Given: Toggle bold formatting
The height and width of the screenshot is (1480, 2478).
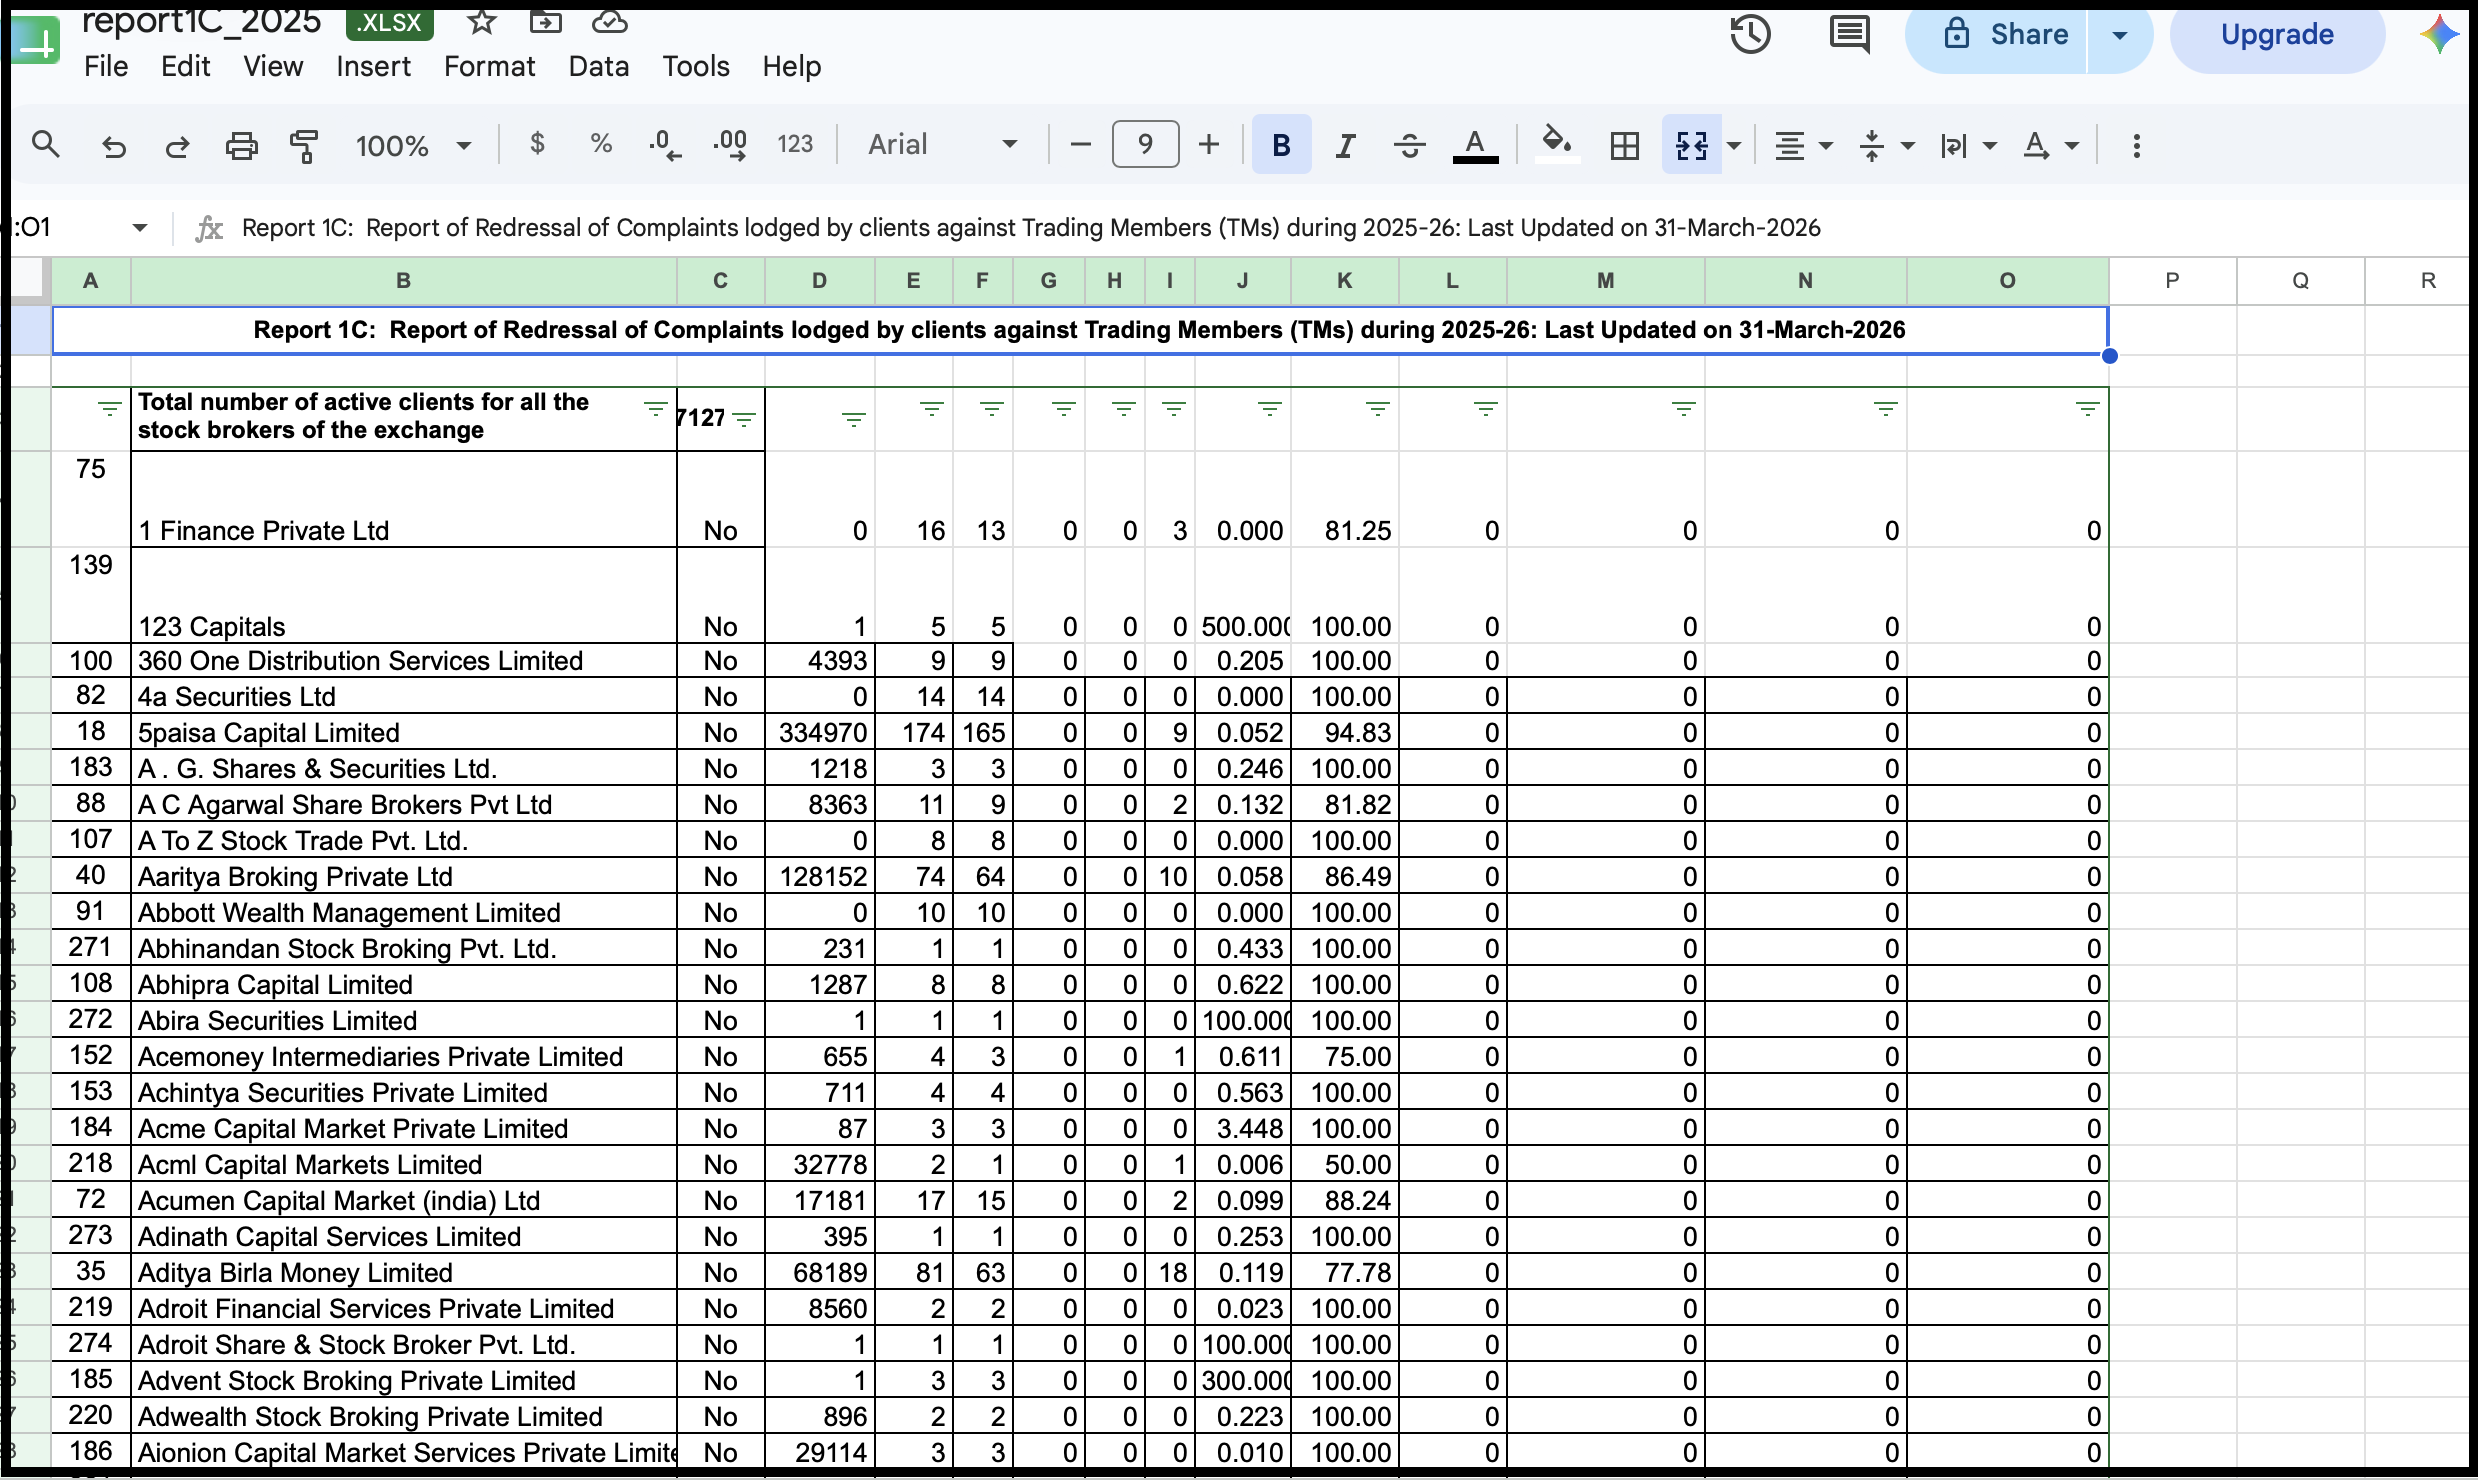Looking at the screenshot, I should click(x=1281, y=145).
